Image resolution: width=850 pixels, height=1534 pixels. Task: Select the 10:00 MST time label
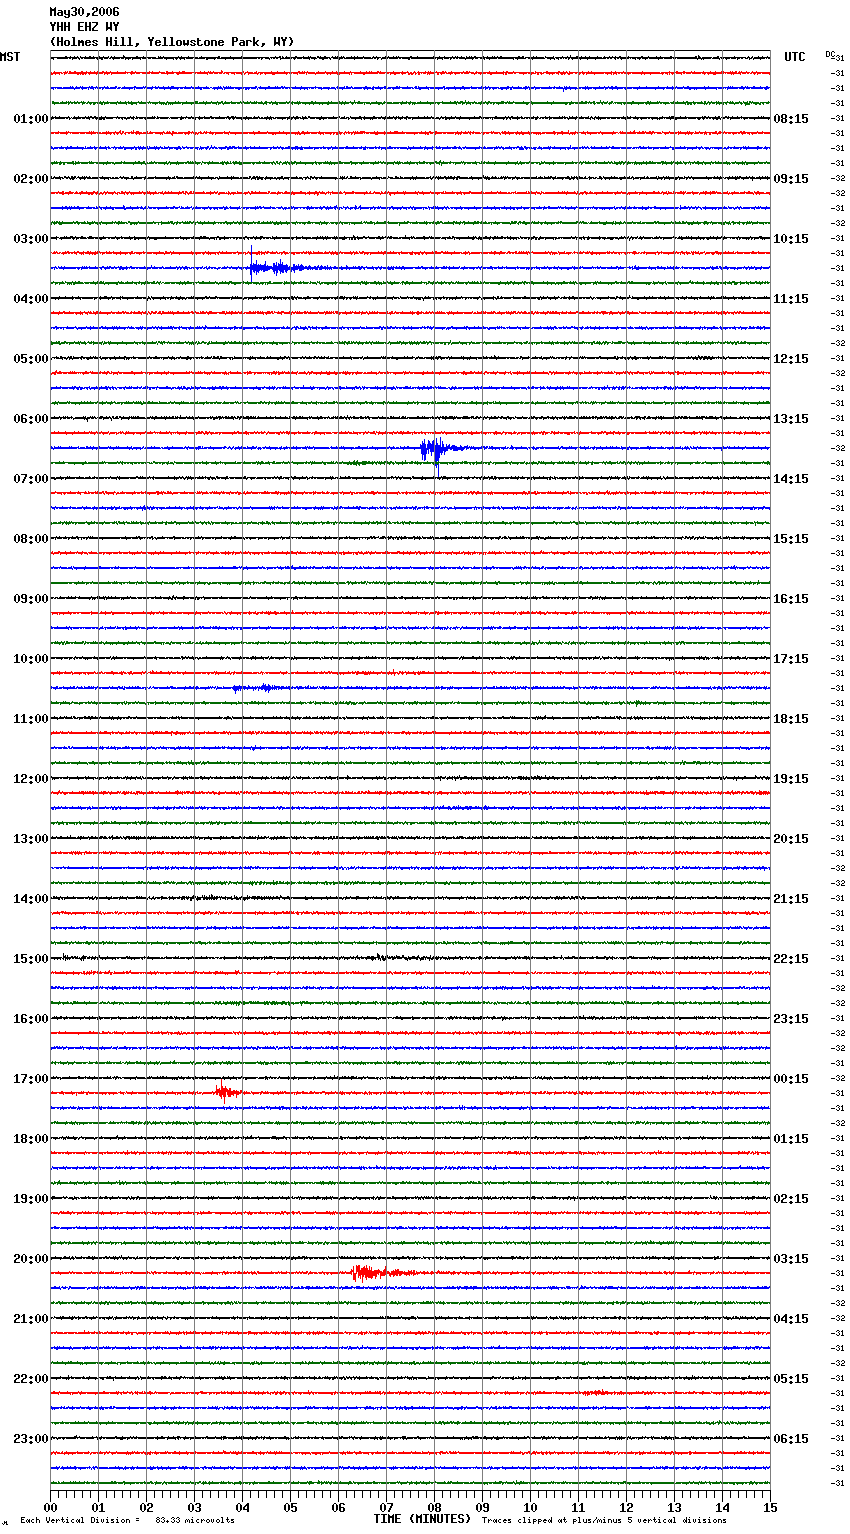31,659
